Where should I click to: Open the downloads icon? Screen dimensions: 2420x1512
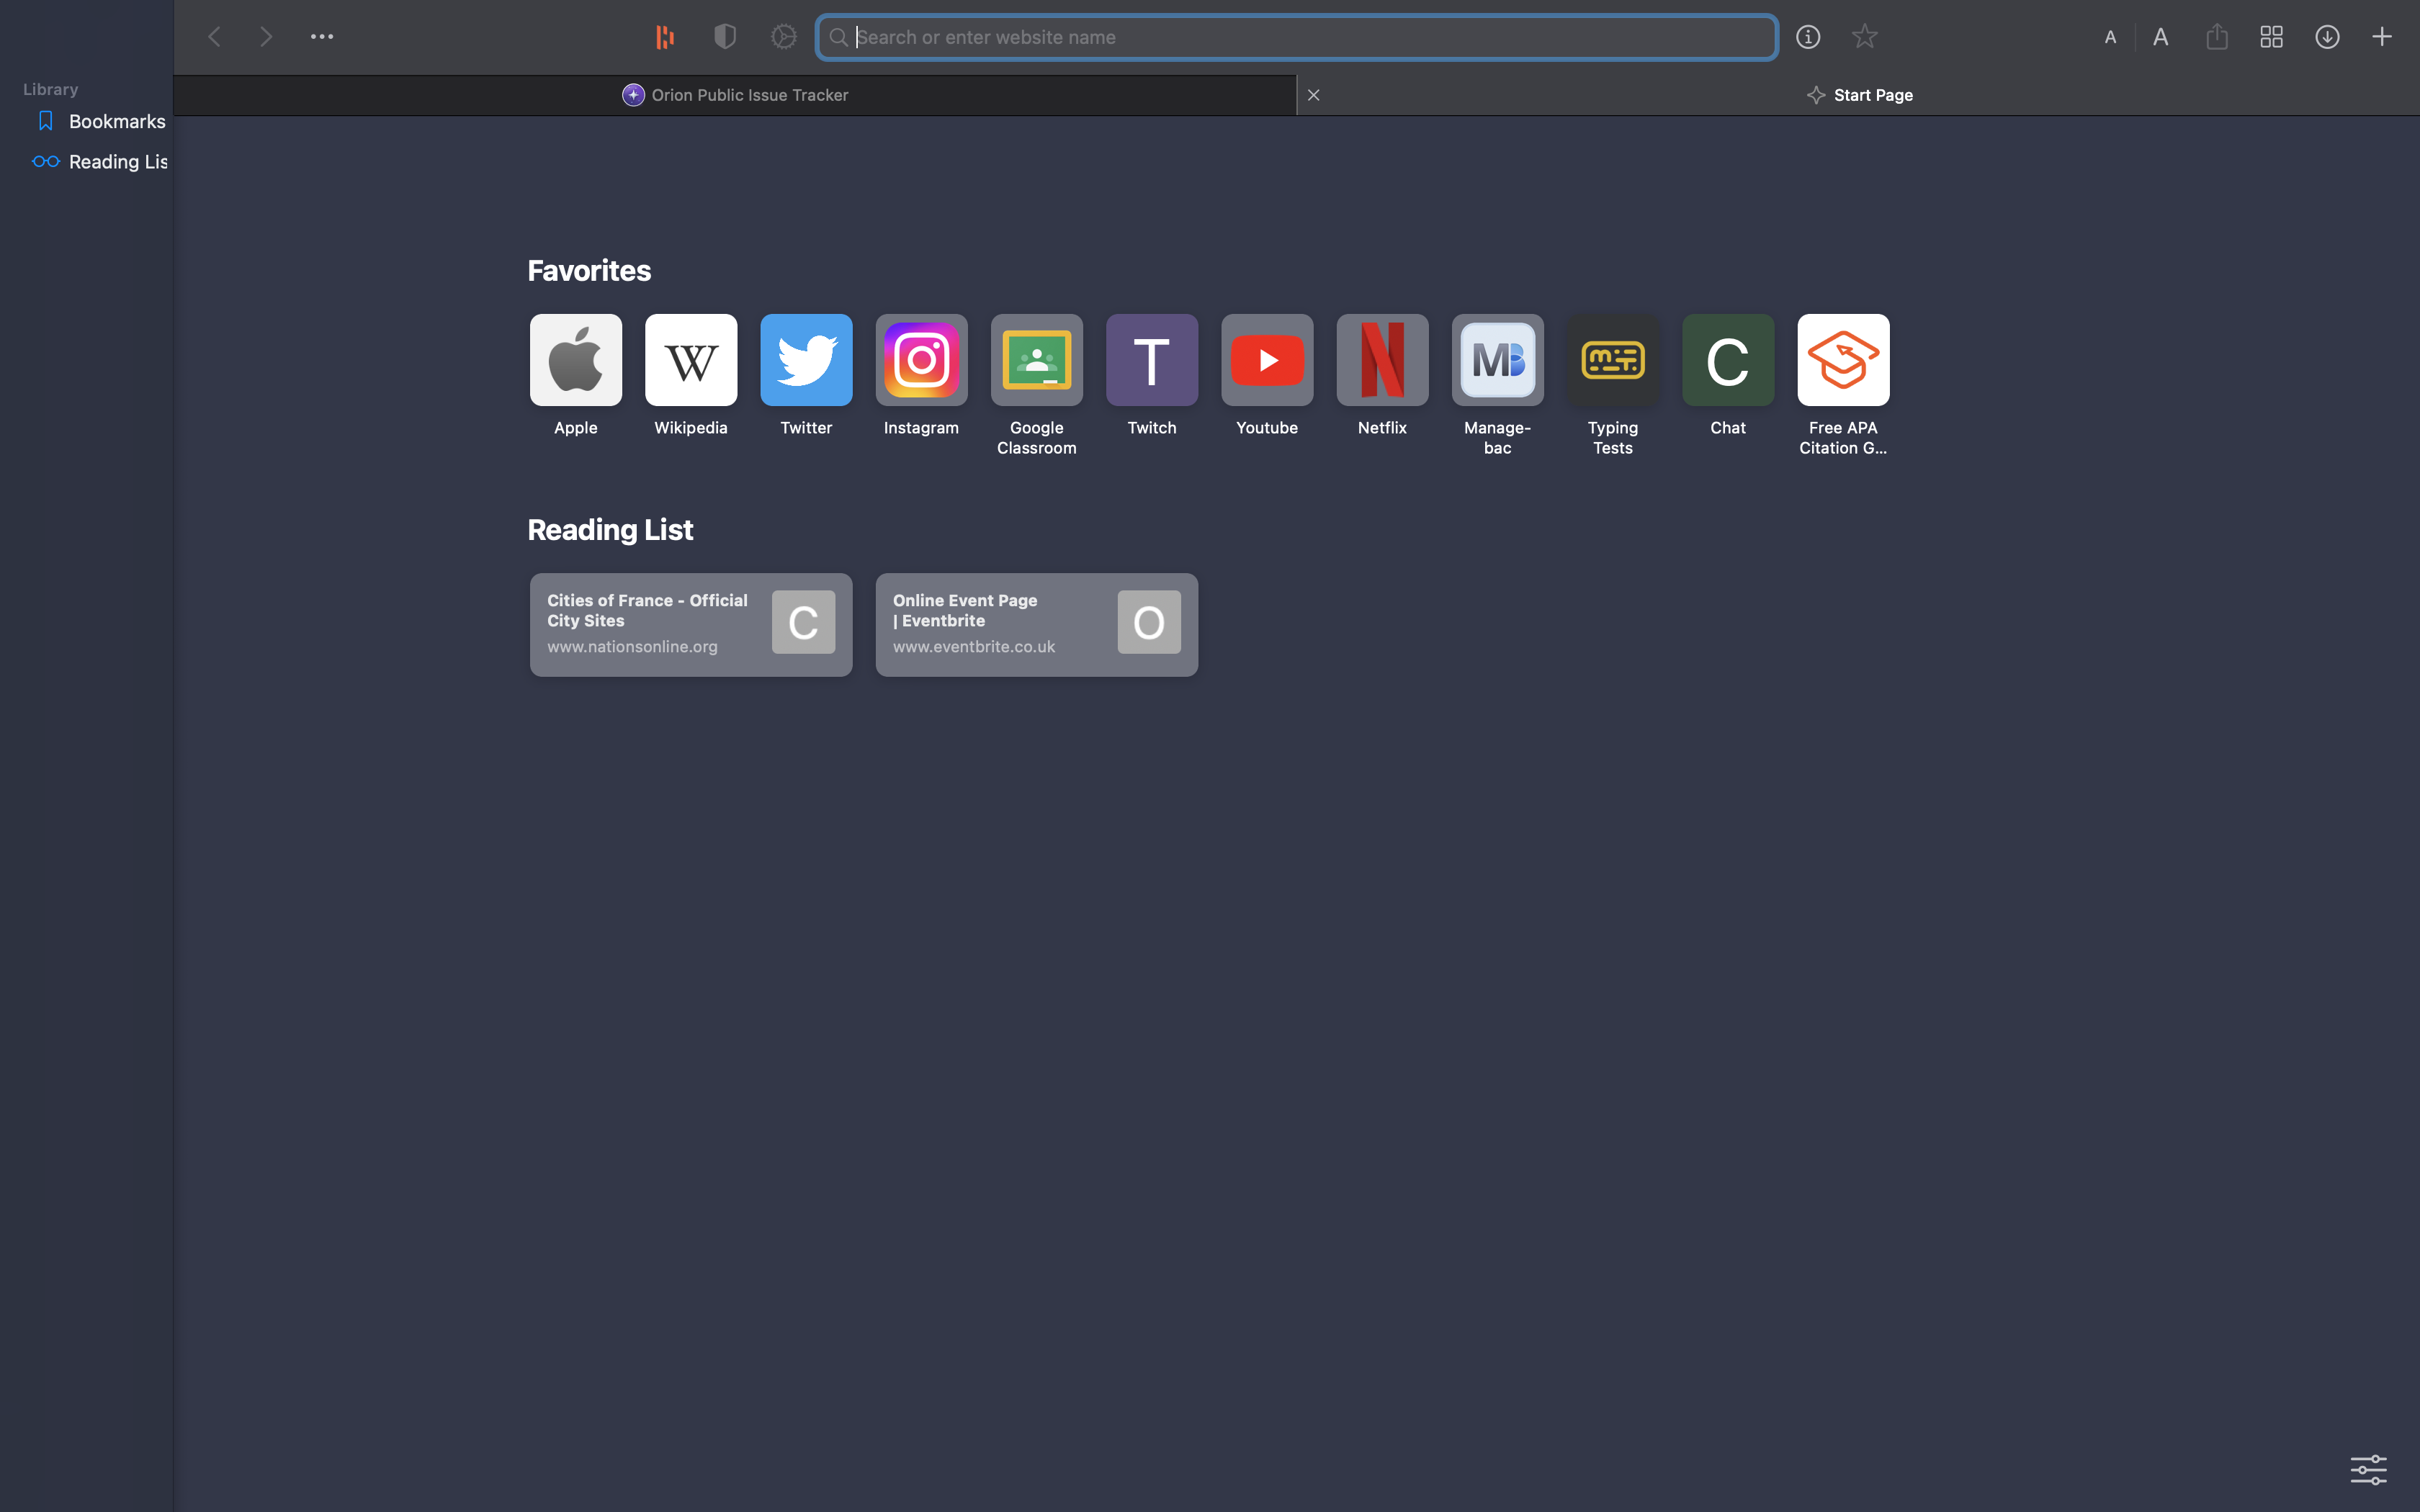(x=2327, y=37)
